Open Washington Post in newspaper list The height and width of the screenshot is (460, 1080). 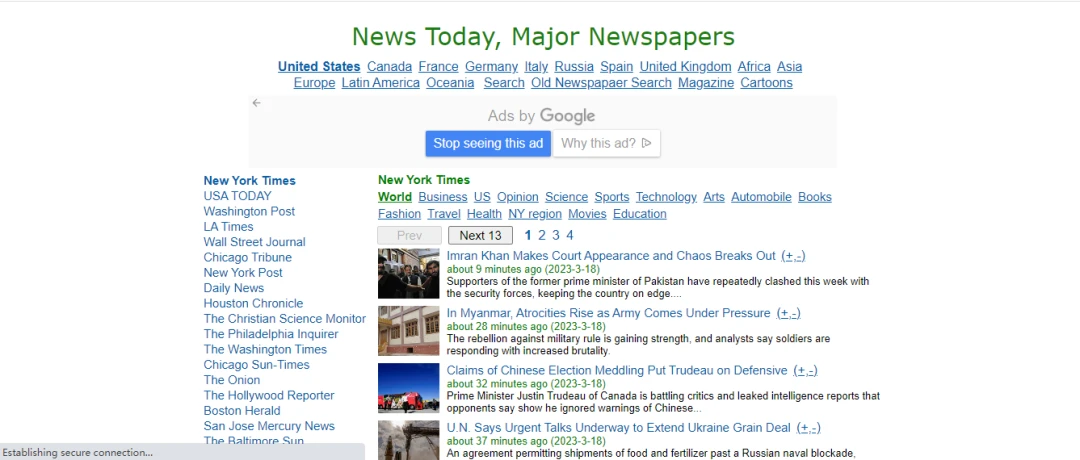tap(249, 211)
